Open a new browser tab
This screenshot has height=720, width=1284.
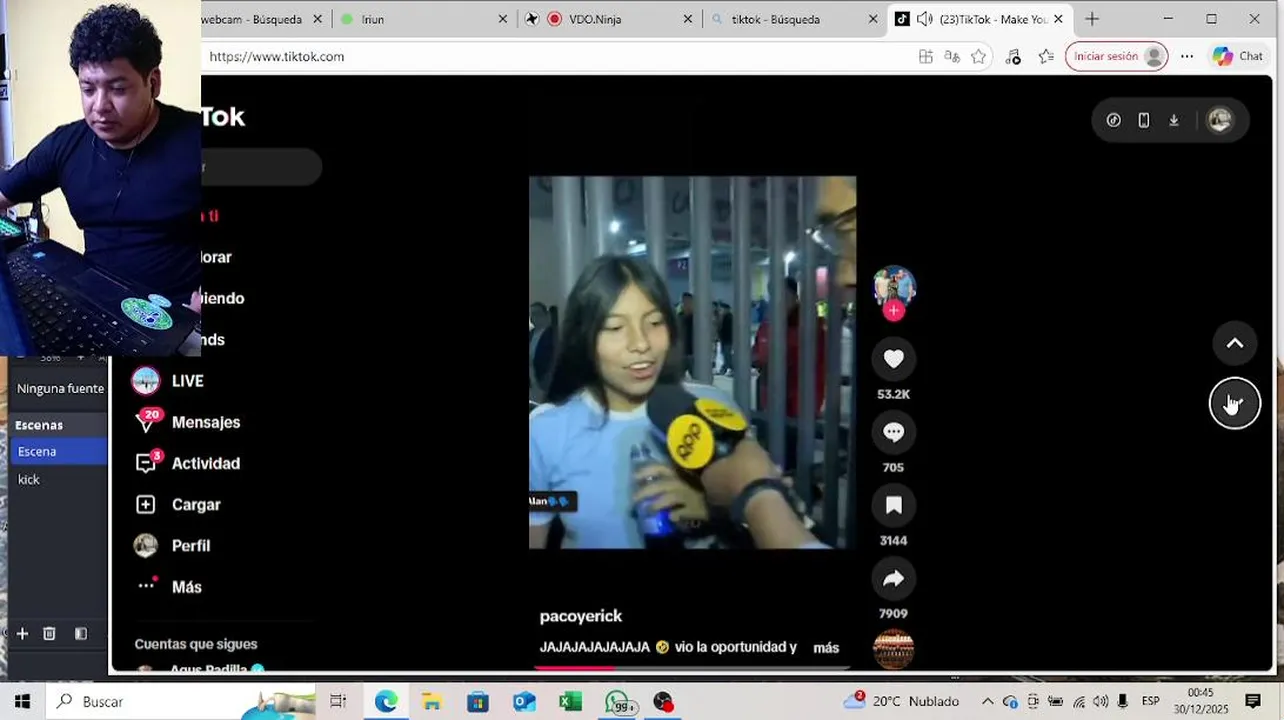(1092, 19)
